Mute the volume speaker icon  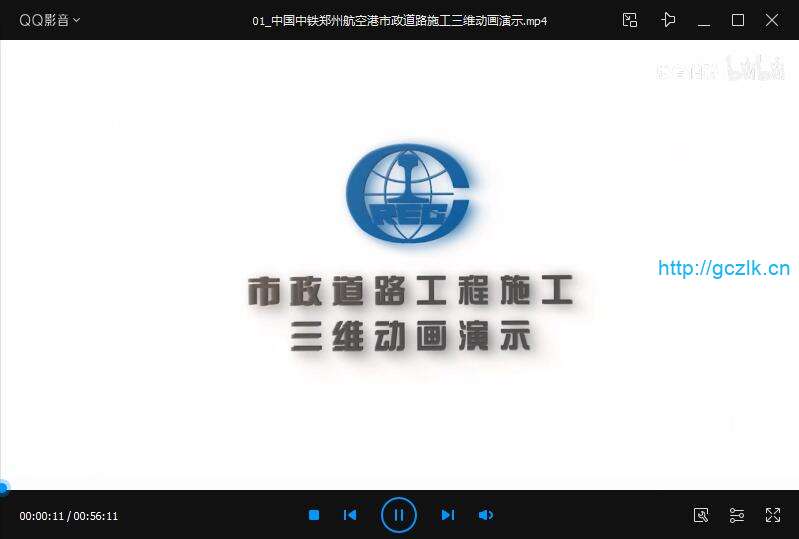[485, 515]
